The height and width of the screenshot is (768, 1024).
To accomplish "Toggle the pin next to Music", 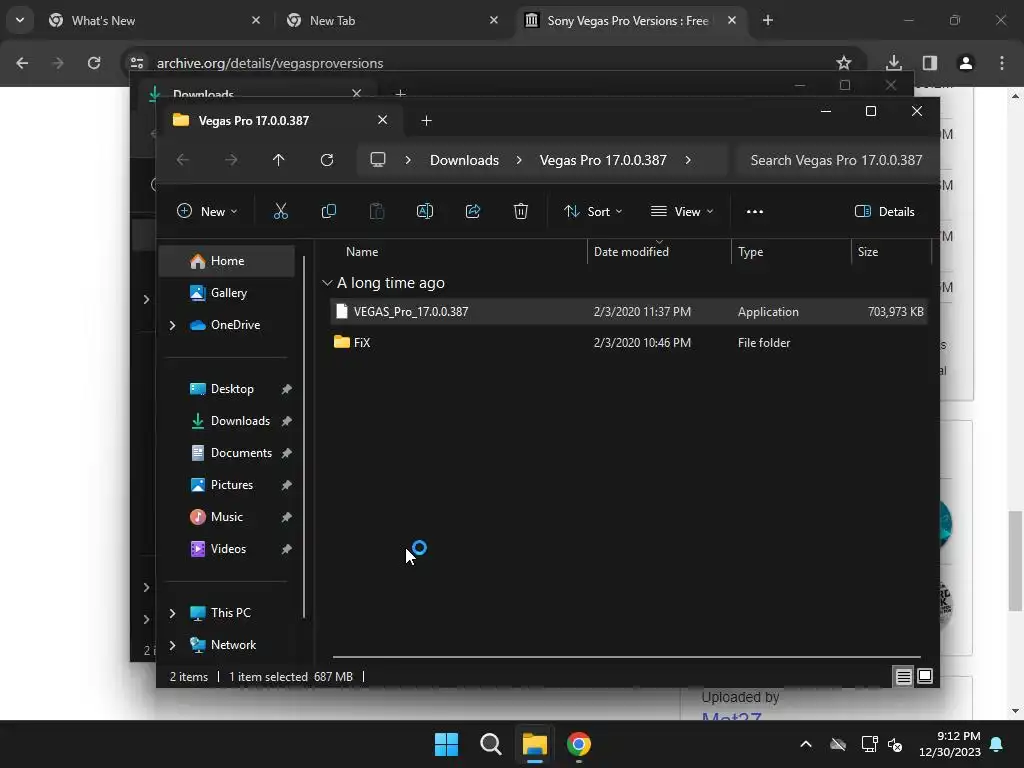I will pyautogui.click(x=286, y=517).
